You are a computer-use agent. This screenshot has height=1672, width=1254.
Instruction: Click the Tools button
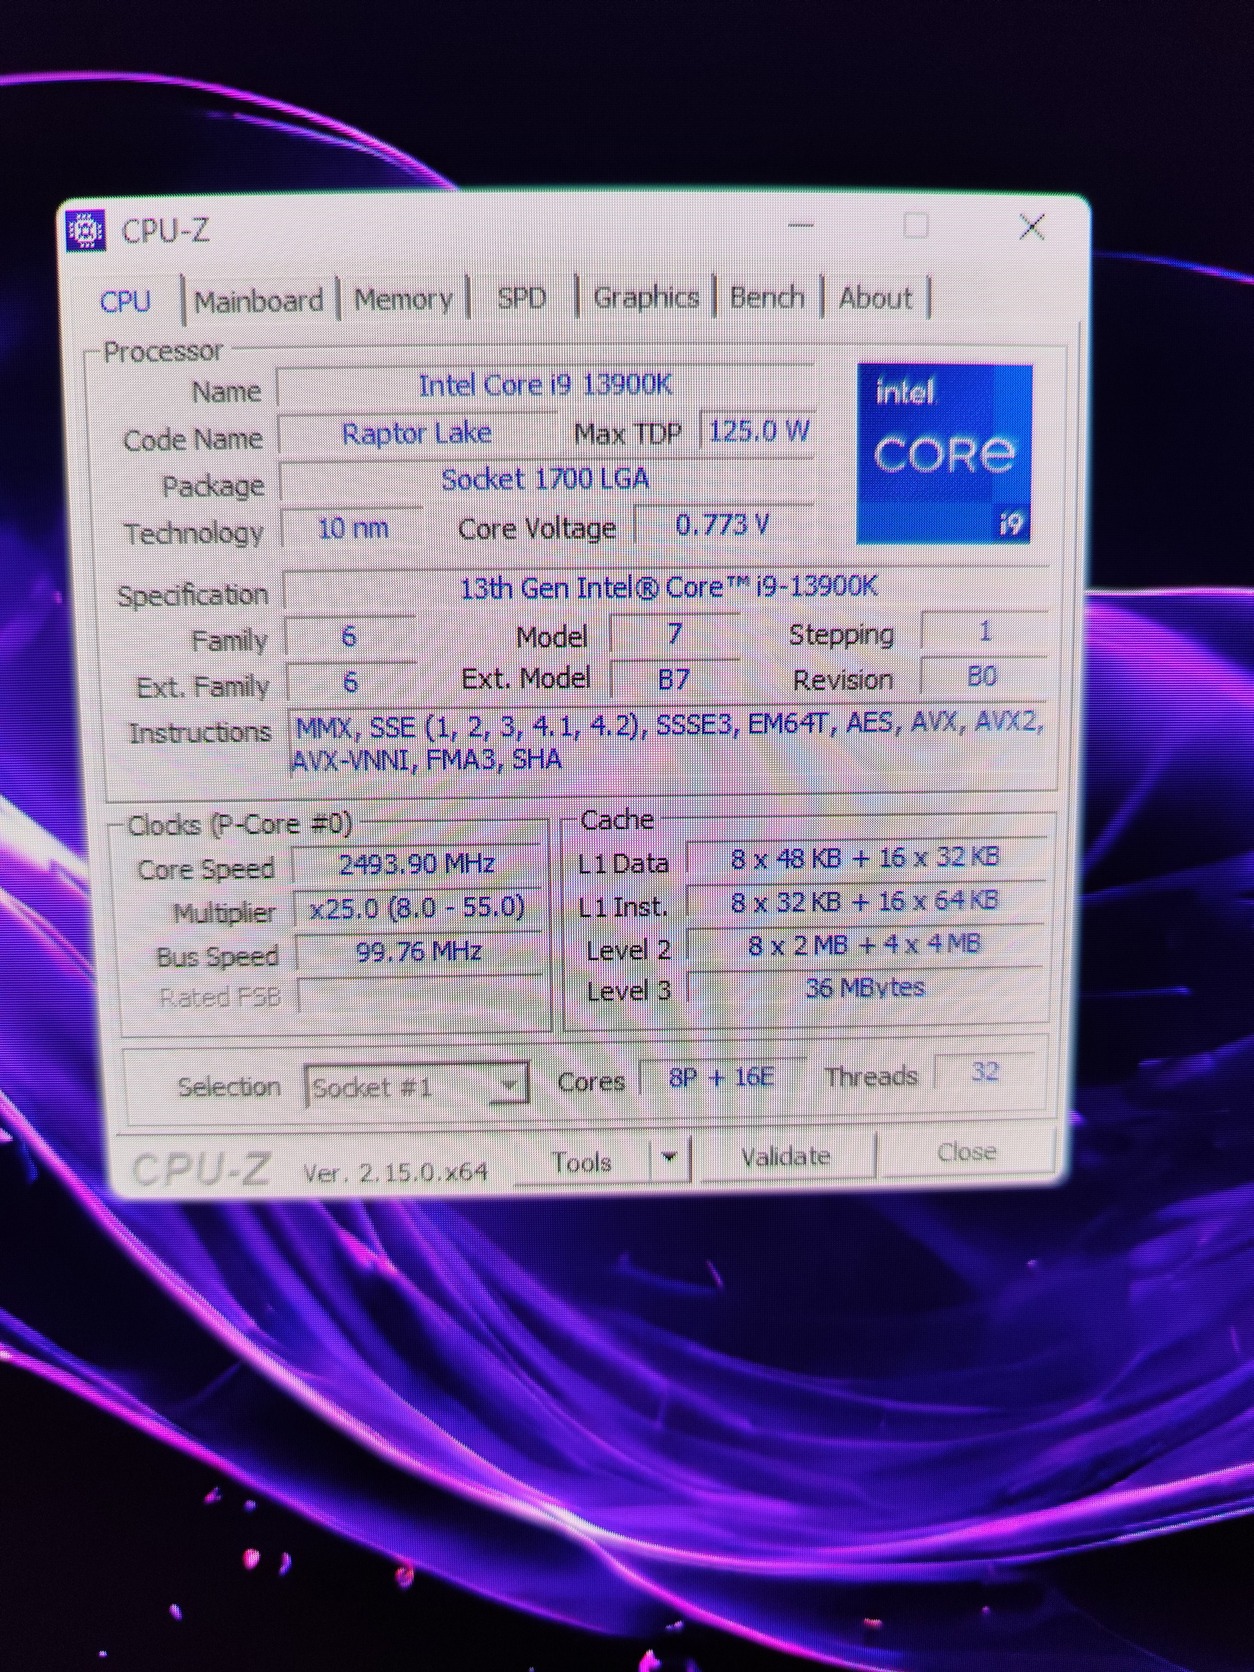click(x=582, y=1161)
